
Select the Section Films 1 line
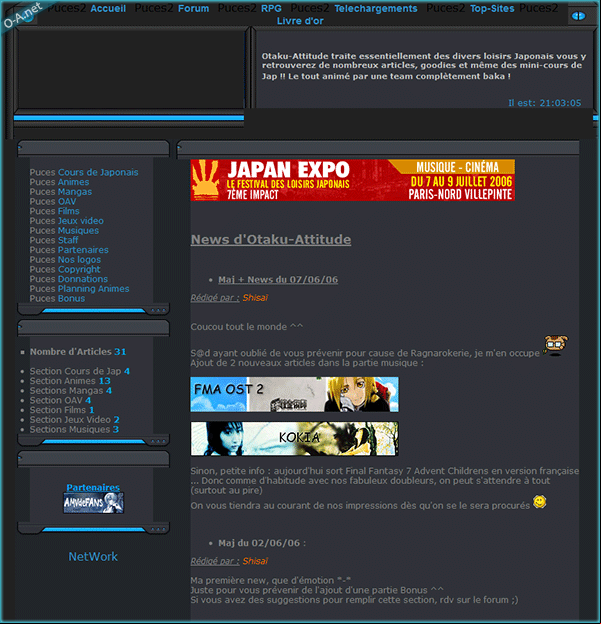62,410
